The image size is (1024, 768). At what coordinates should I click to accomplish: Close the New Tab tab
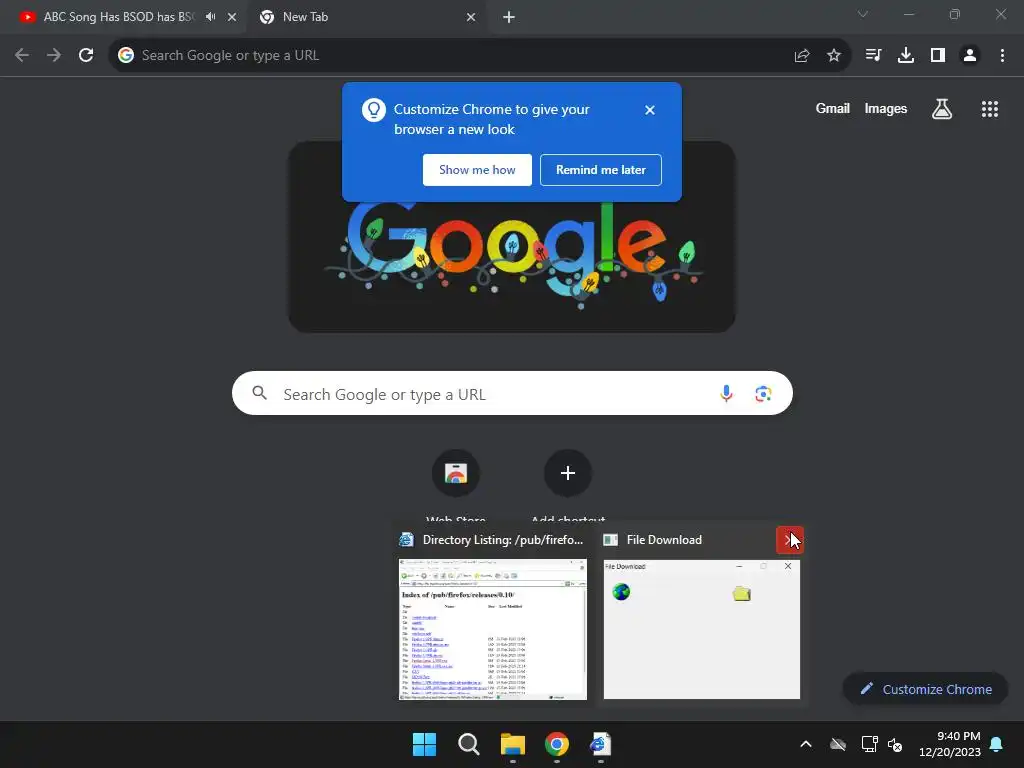[x=471, y=17]
